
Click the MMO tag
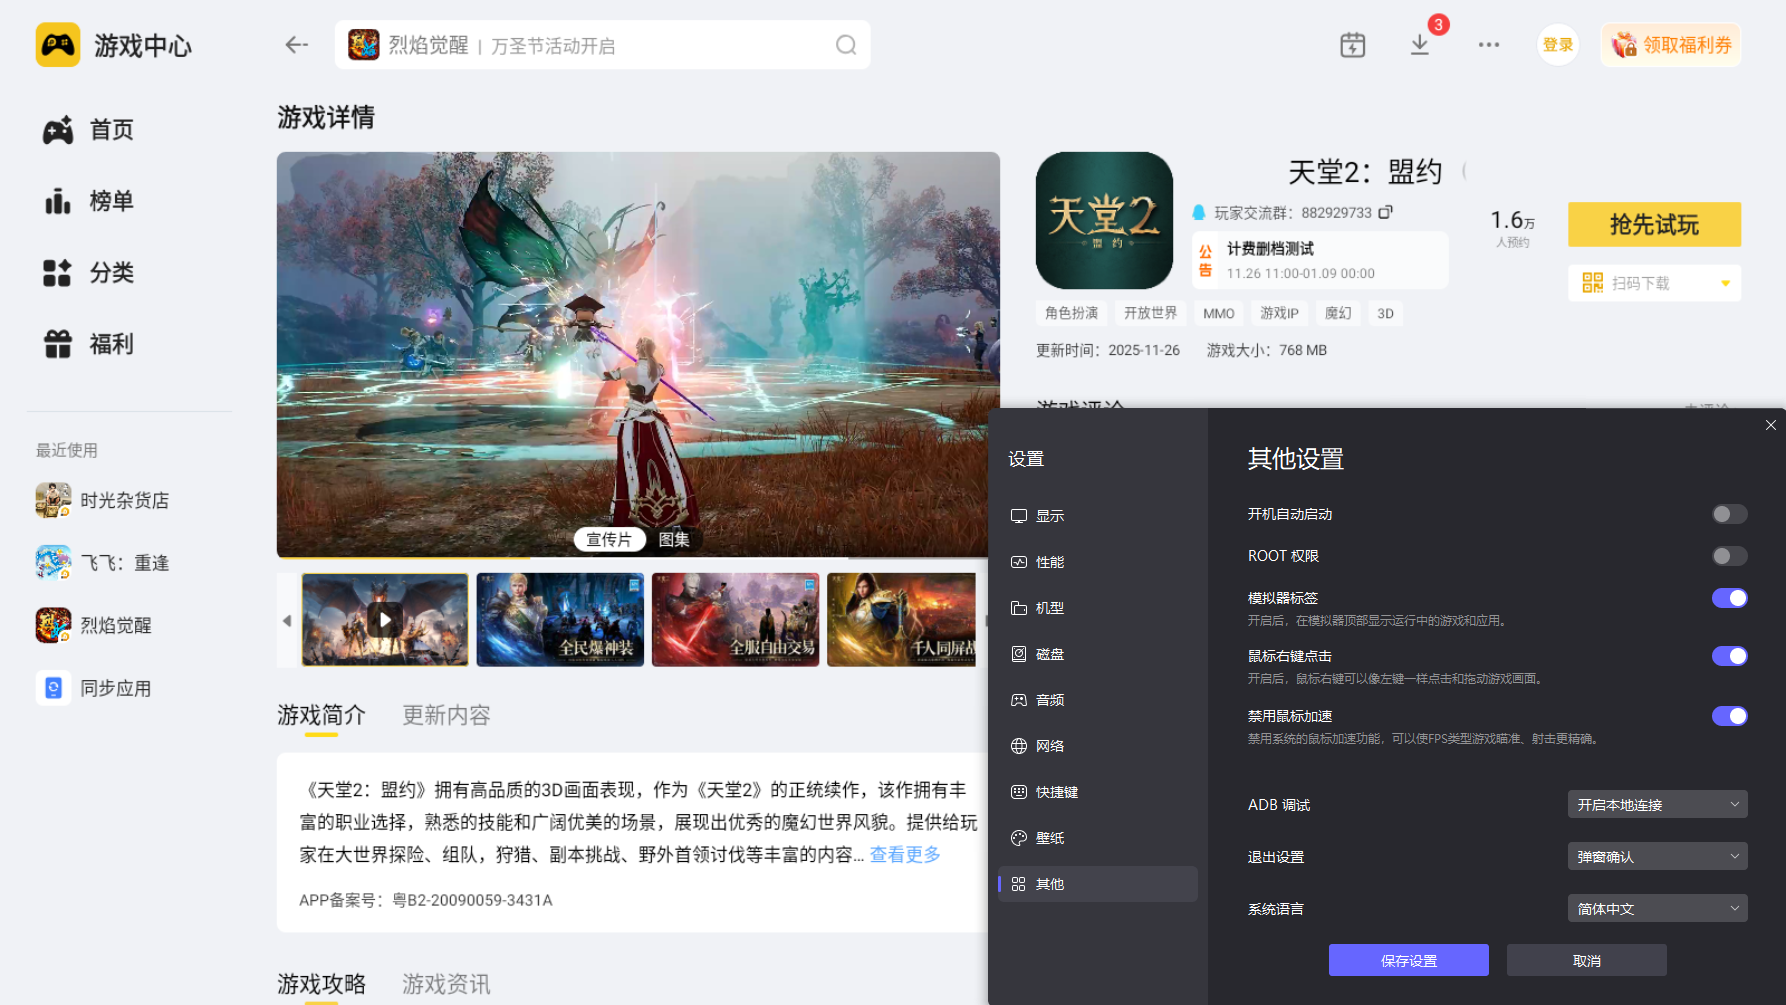click(1219, 314)
